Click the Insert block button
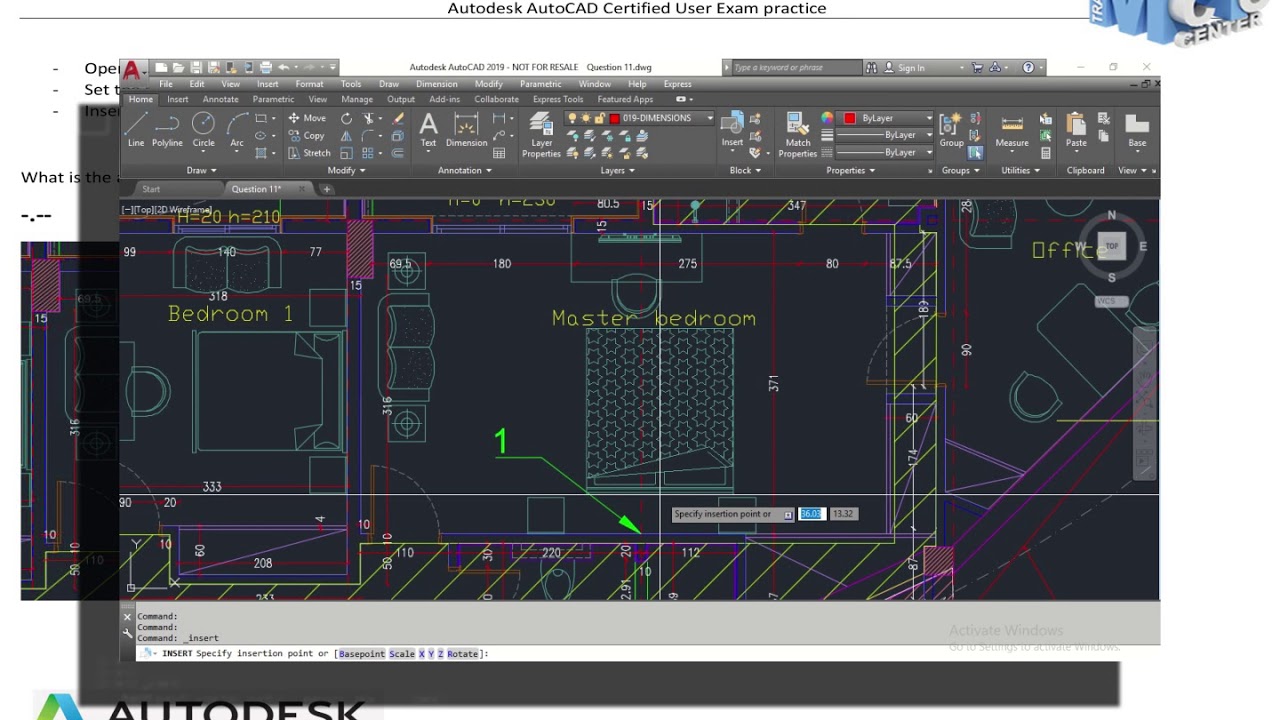 (x=732, y=130)
